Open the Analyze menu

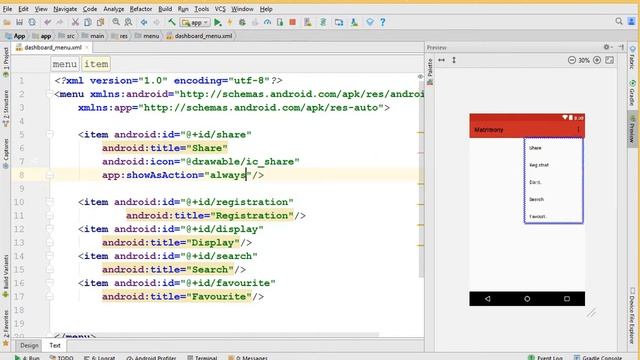pyautogui.click(x=113, y=9)
